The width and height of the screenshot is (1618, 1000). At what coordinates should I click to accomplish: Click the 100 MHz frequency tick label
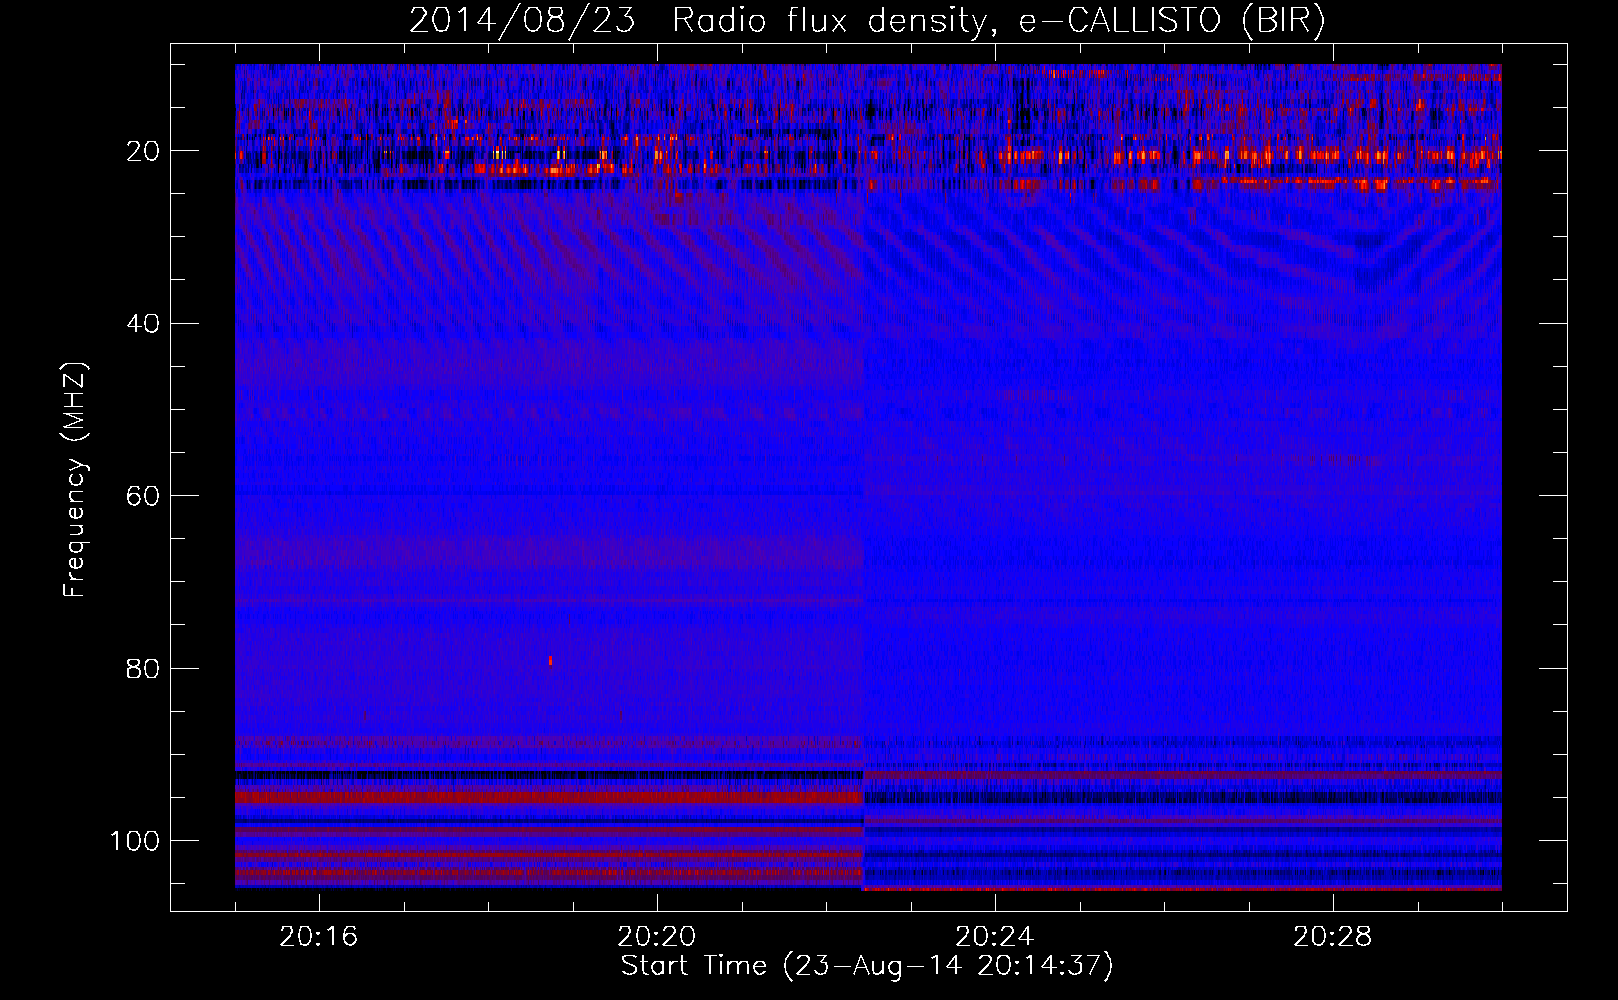pyautogui.click(x=135, y=841)
